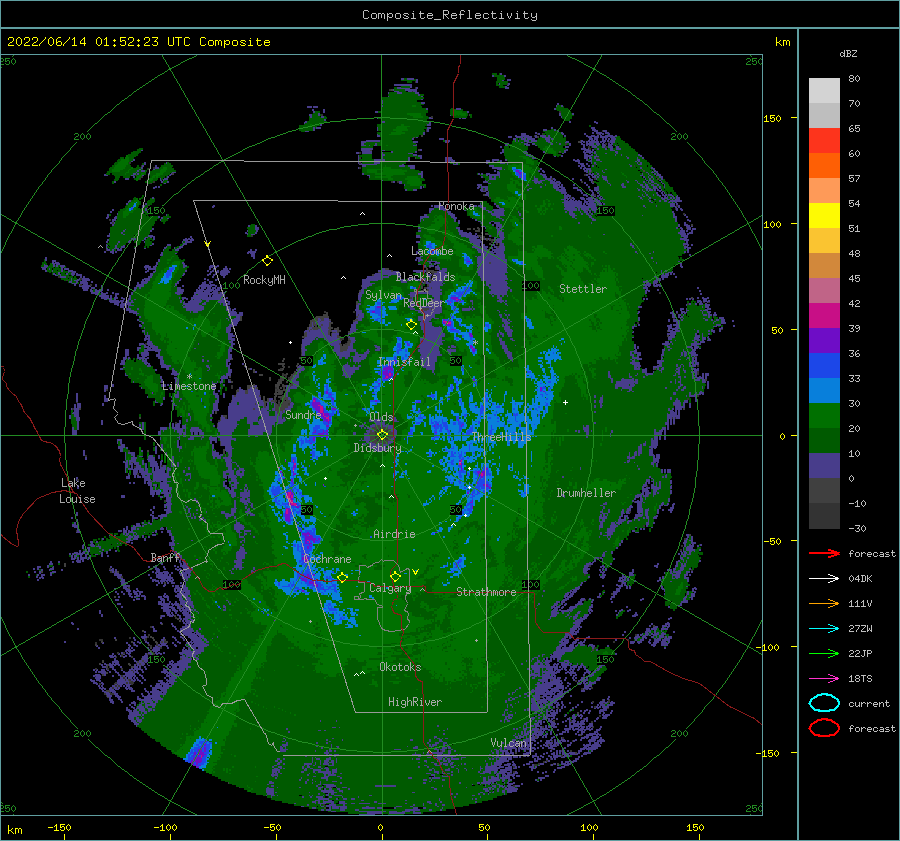This screenshot has width=900, height=841.
Task: Click the cyan 27ZW arrow in legend
Action: point(824,629)
